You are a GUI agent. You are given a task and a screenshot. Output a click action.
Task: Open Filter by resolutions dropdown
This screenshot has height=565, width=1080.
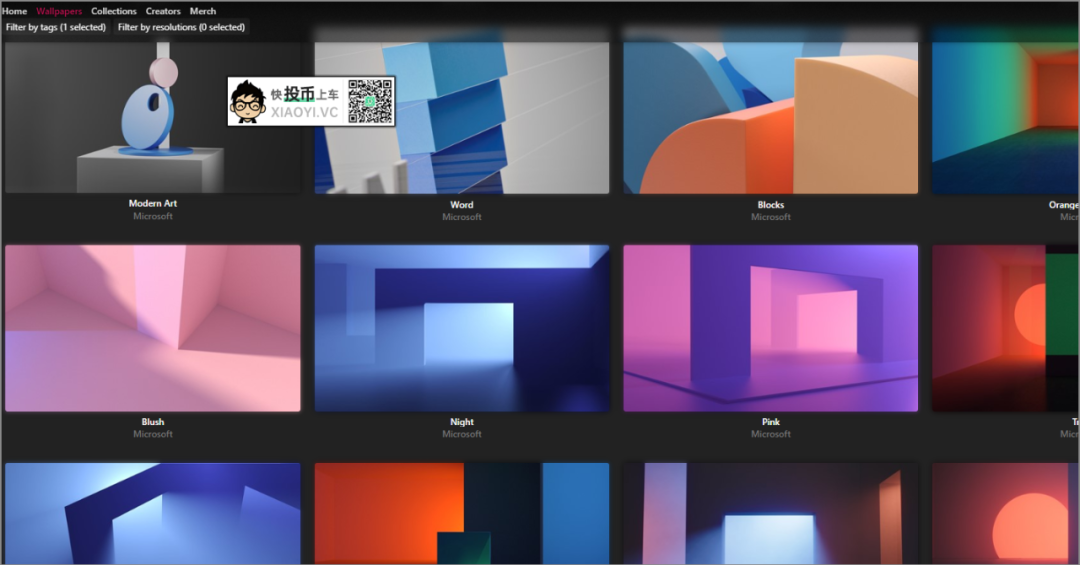pyautogui.click(x=181, y=27)
